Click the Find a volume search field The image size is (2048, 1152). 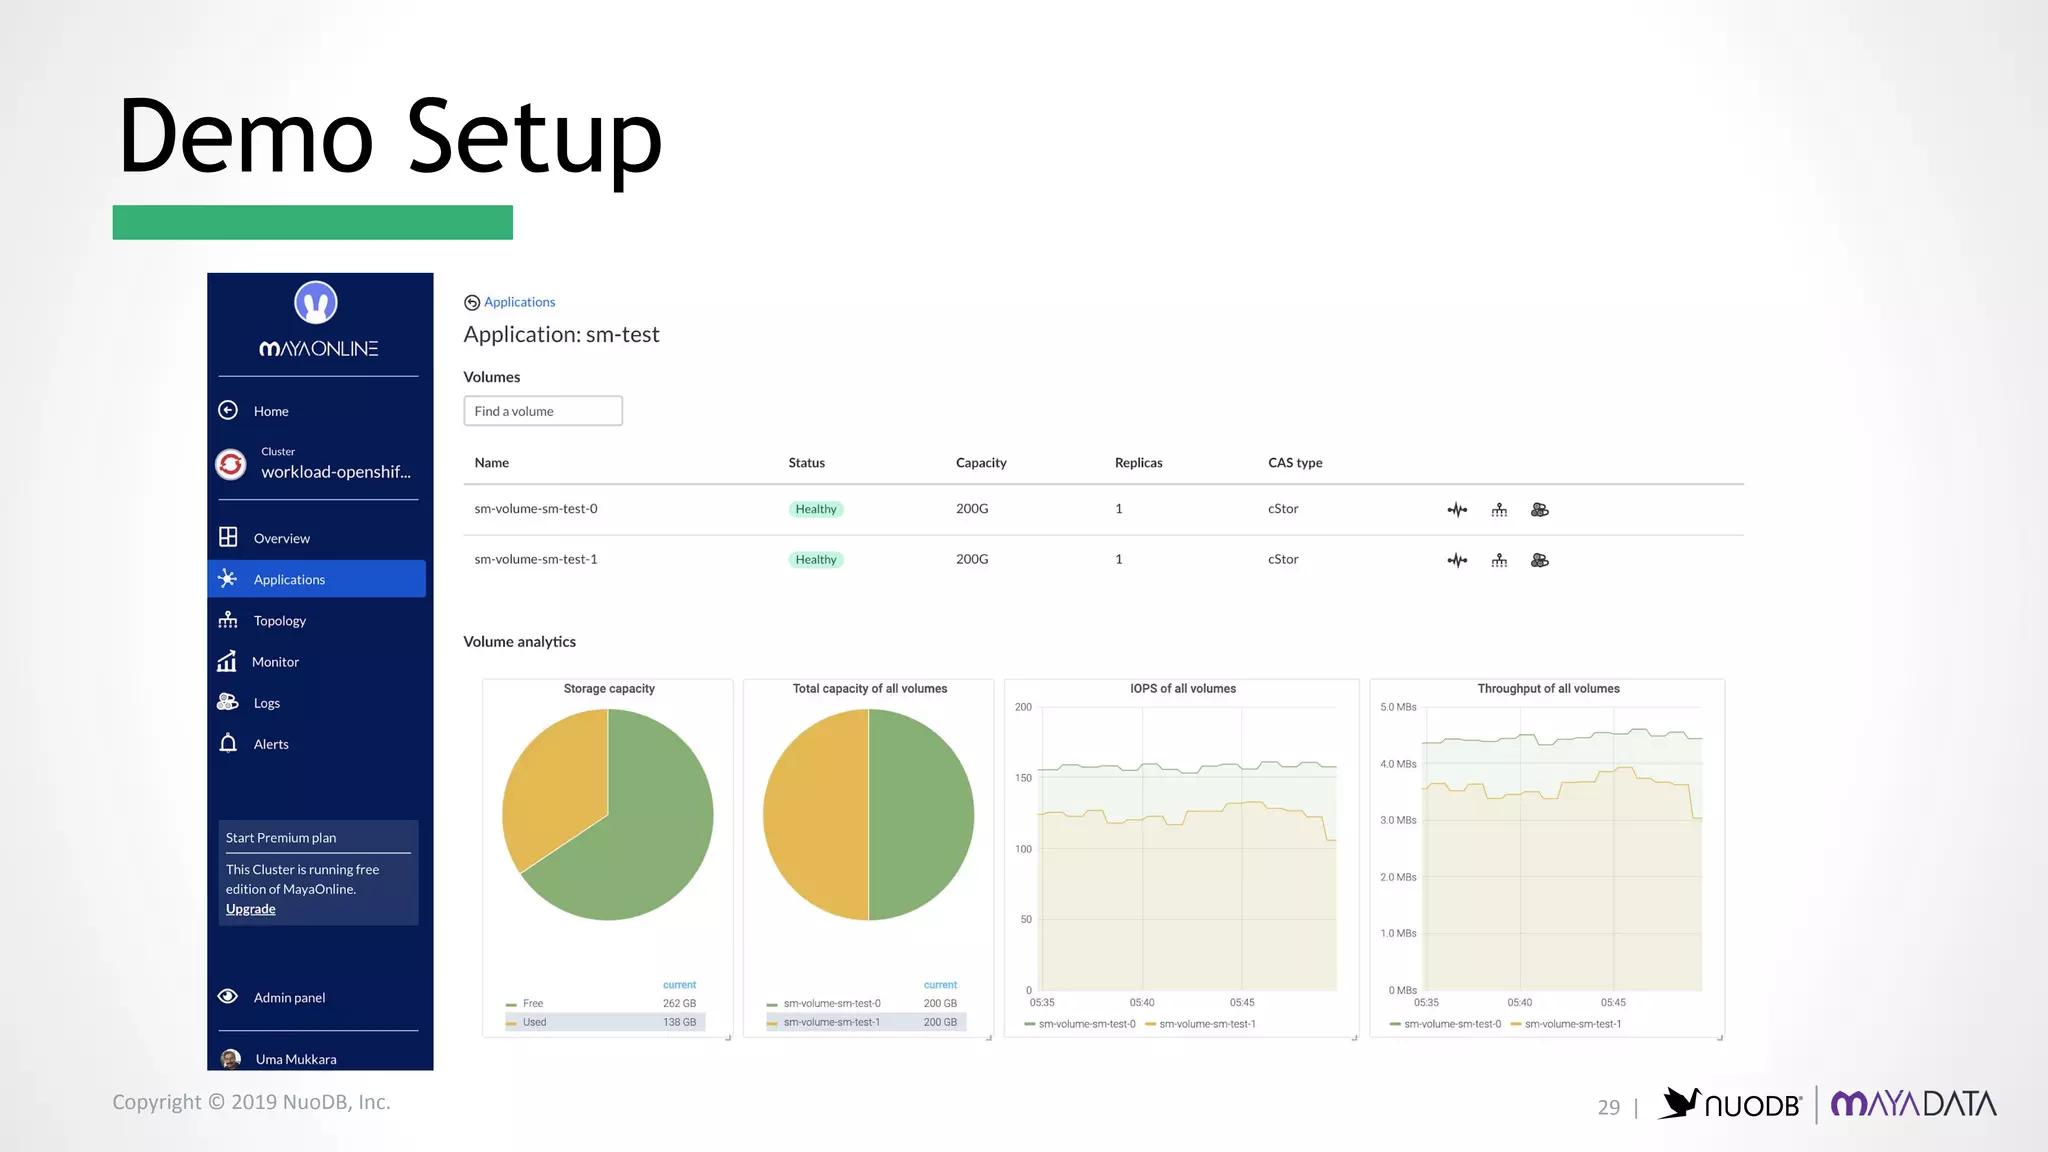[543, 411]
